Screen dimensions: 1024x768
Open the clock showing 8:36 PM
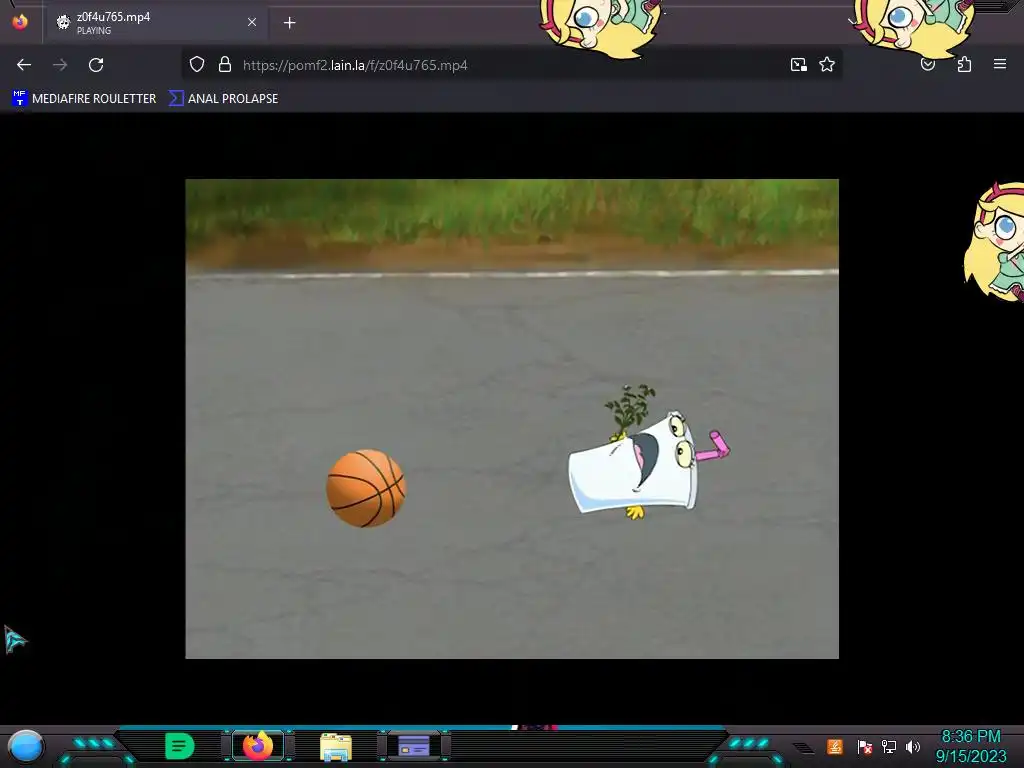point(971,746)
